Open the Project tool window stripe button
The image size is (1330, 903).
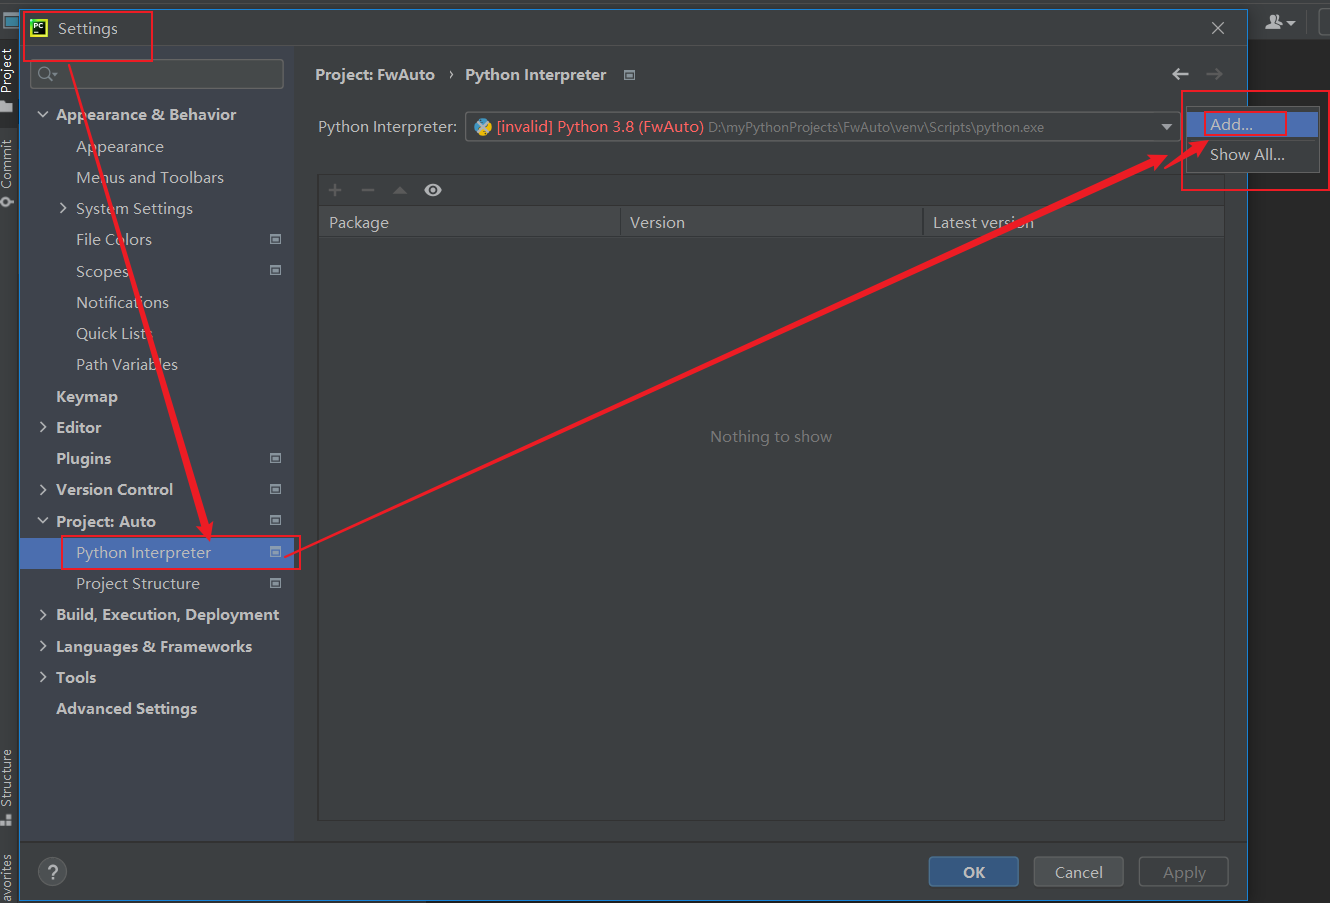coord(8,68)
